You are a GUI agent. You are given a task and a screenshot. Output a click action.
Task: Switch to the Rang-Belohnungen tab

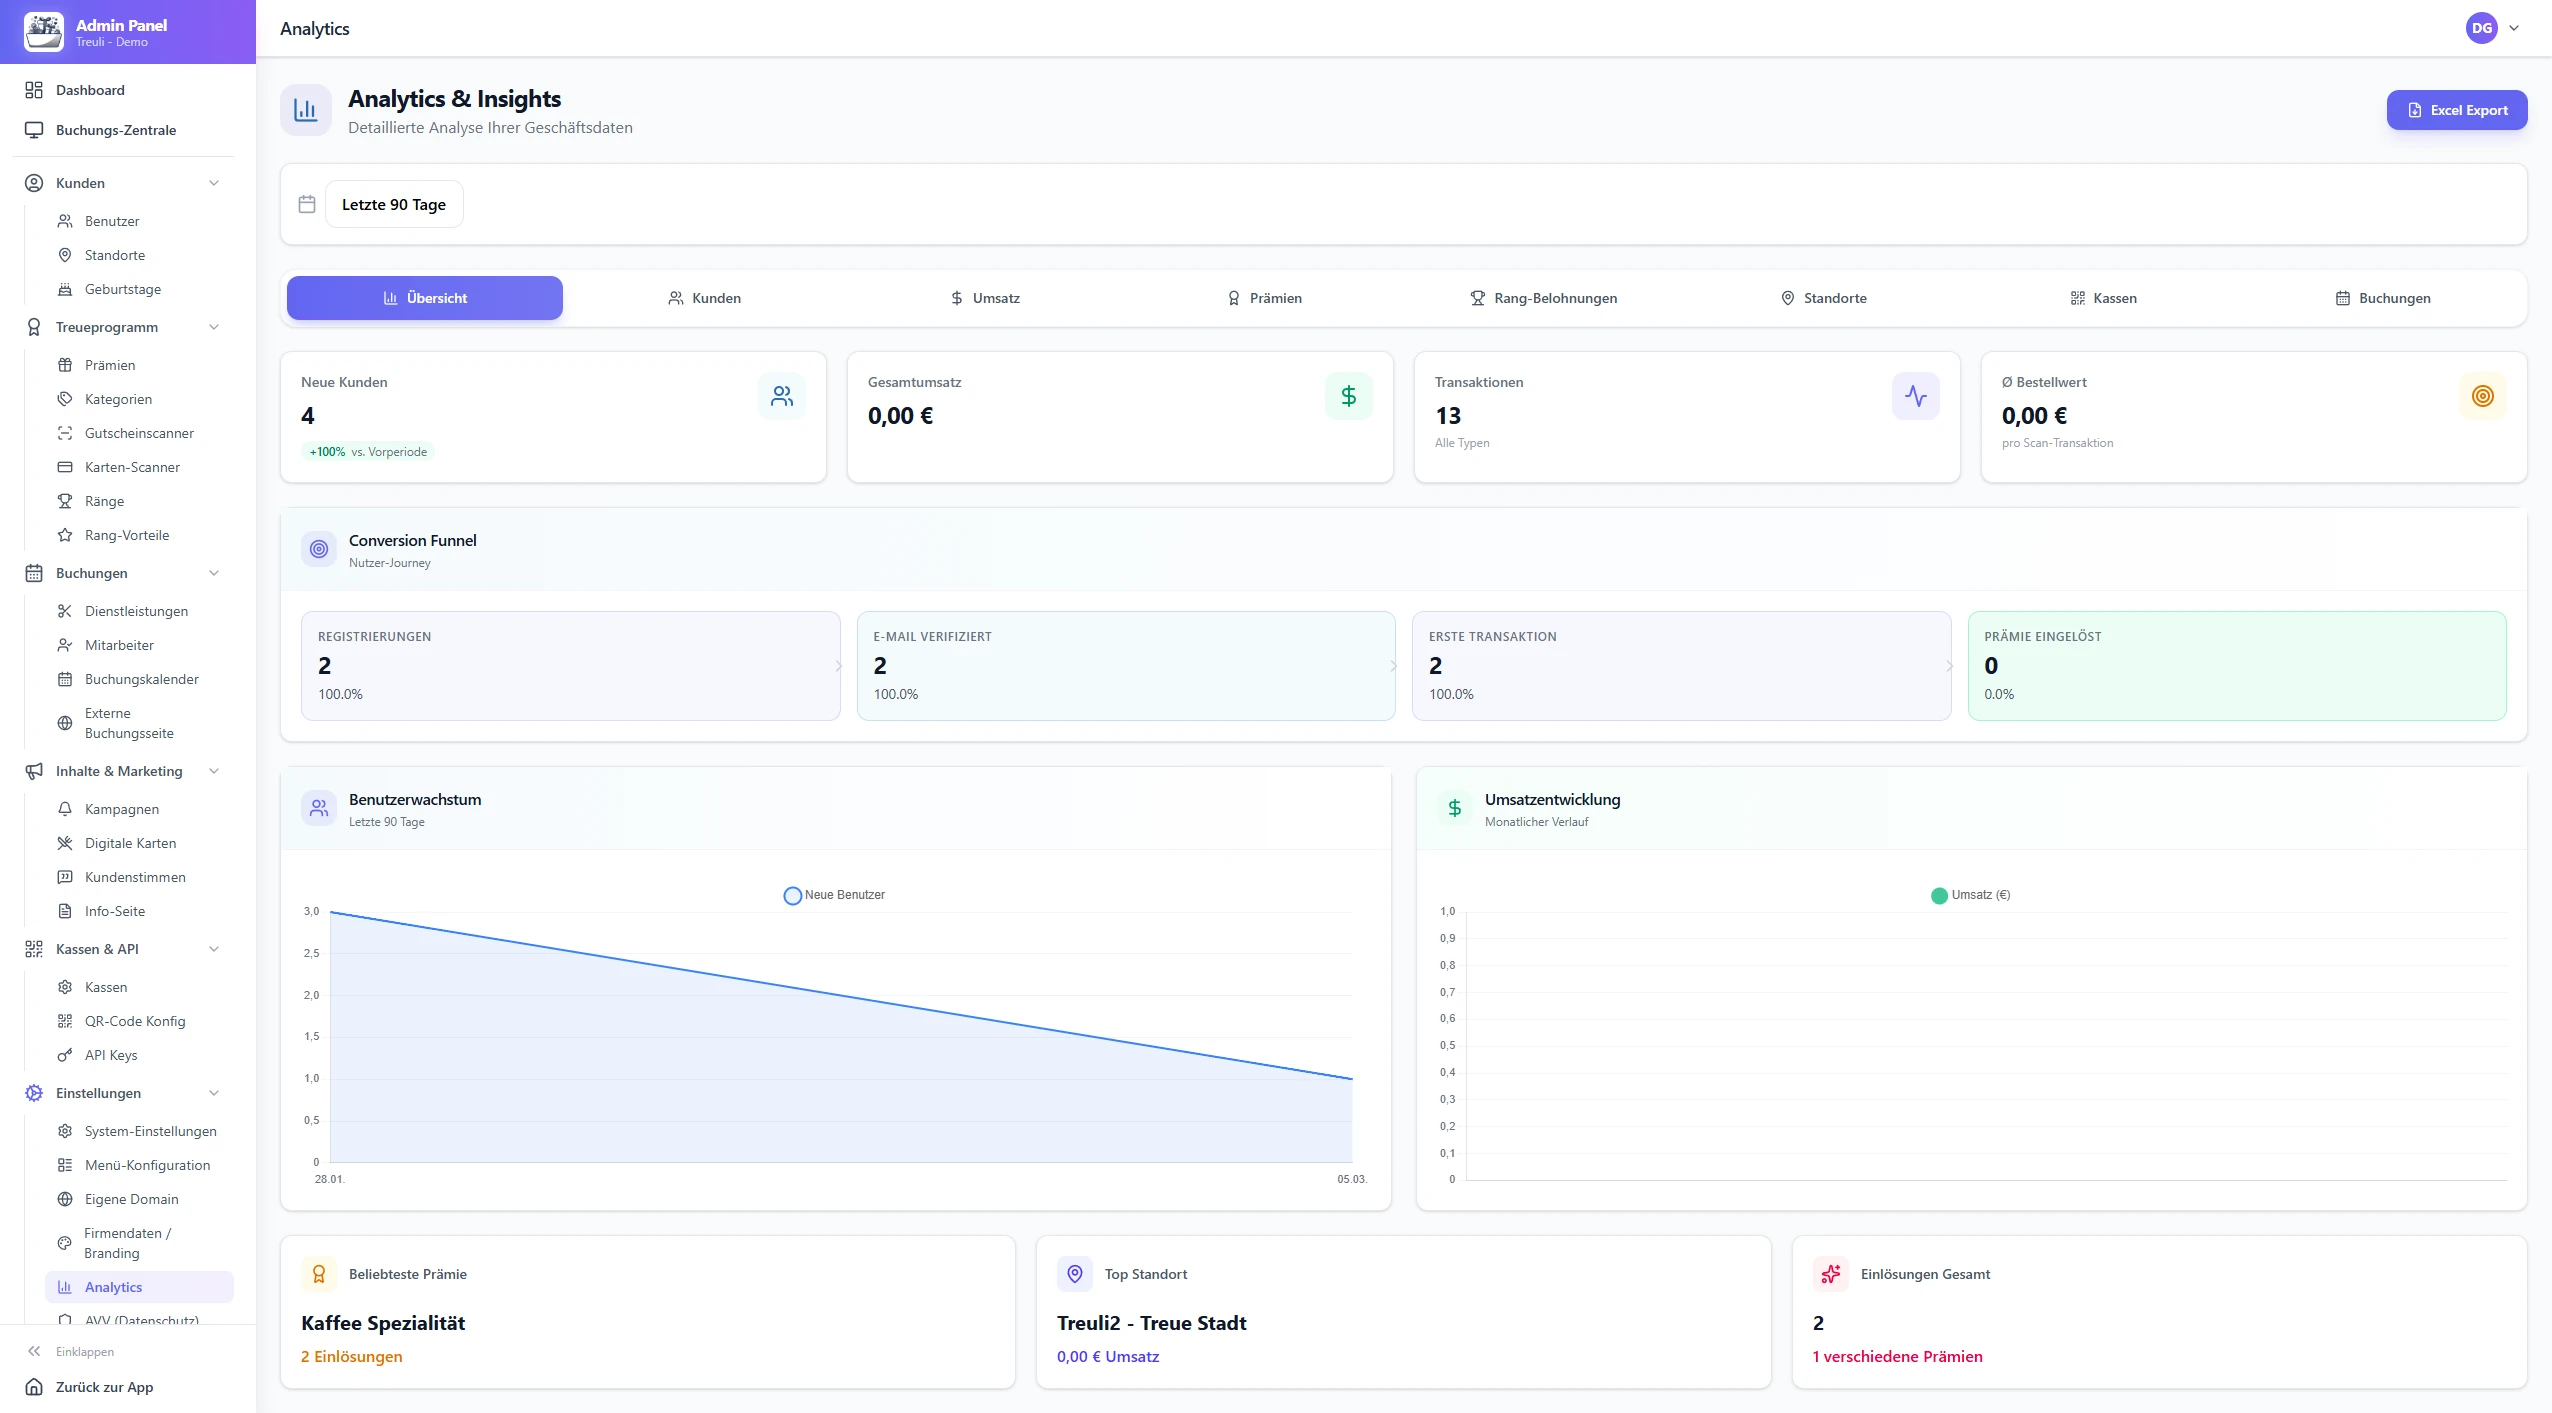[1543, 298]
